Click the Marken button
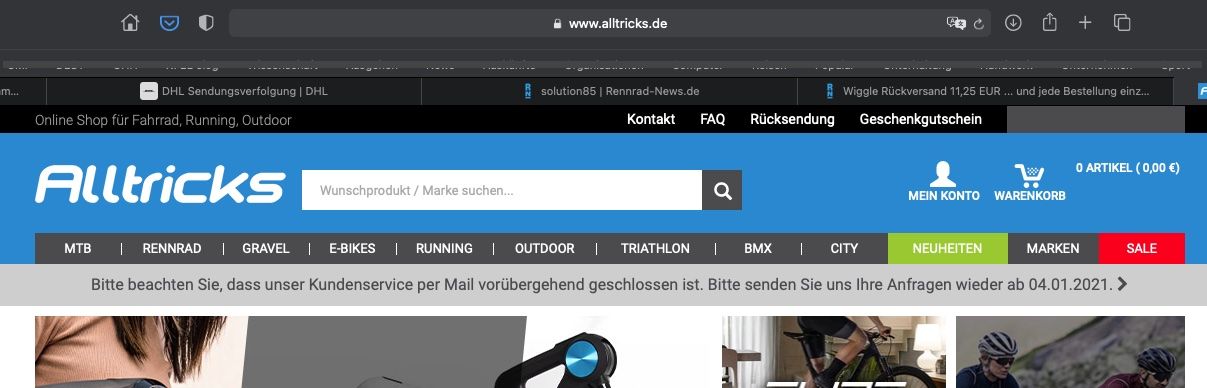This screenshot has width=1207, height=388. pyautogui.click(x=1053, y=248)
